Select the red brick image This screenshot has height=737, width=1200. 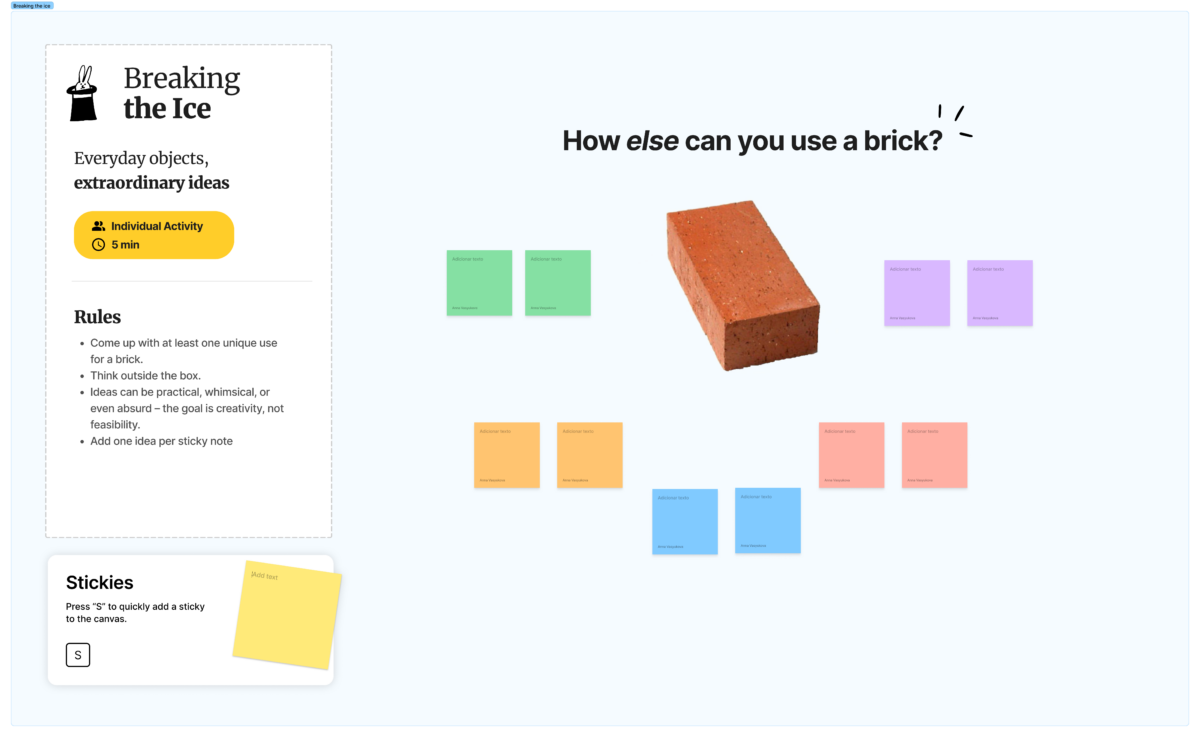tap(742, 287)
